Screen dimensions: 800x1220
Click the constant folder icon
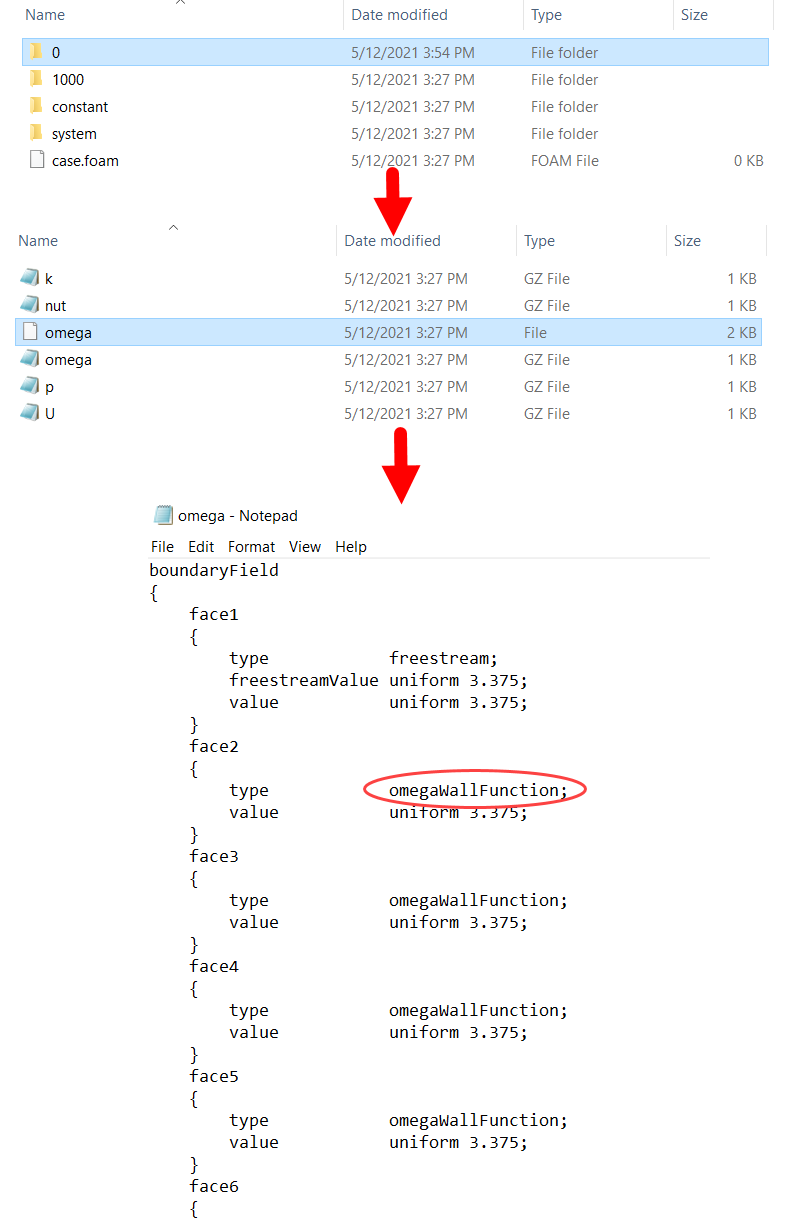[x=36, y=106]
